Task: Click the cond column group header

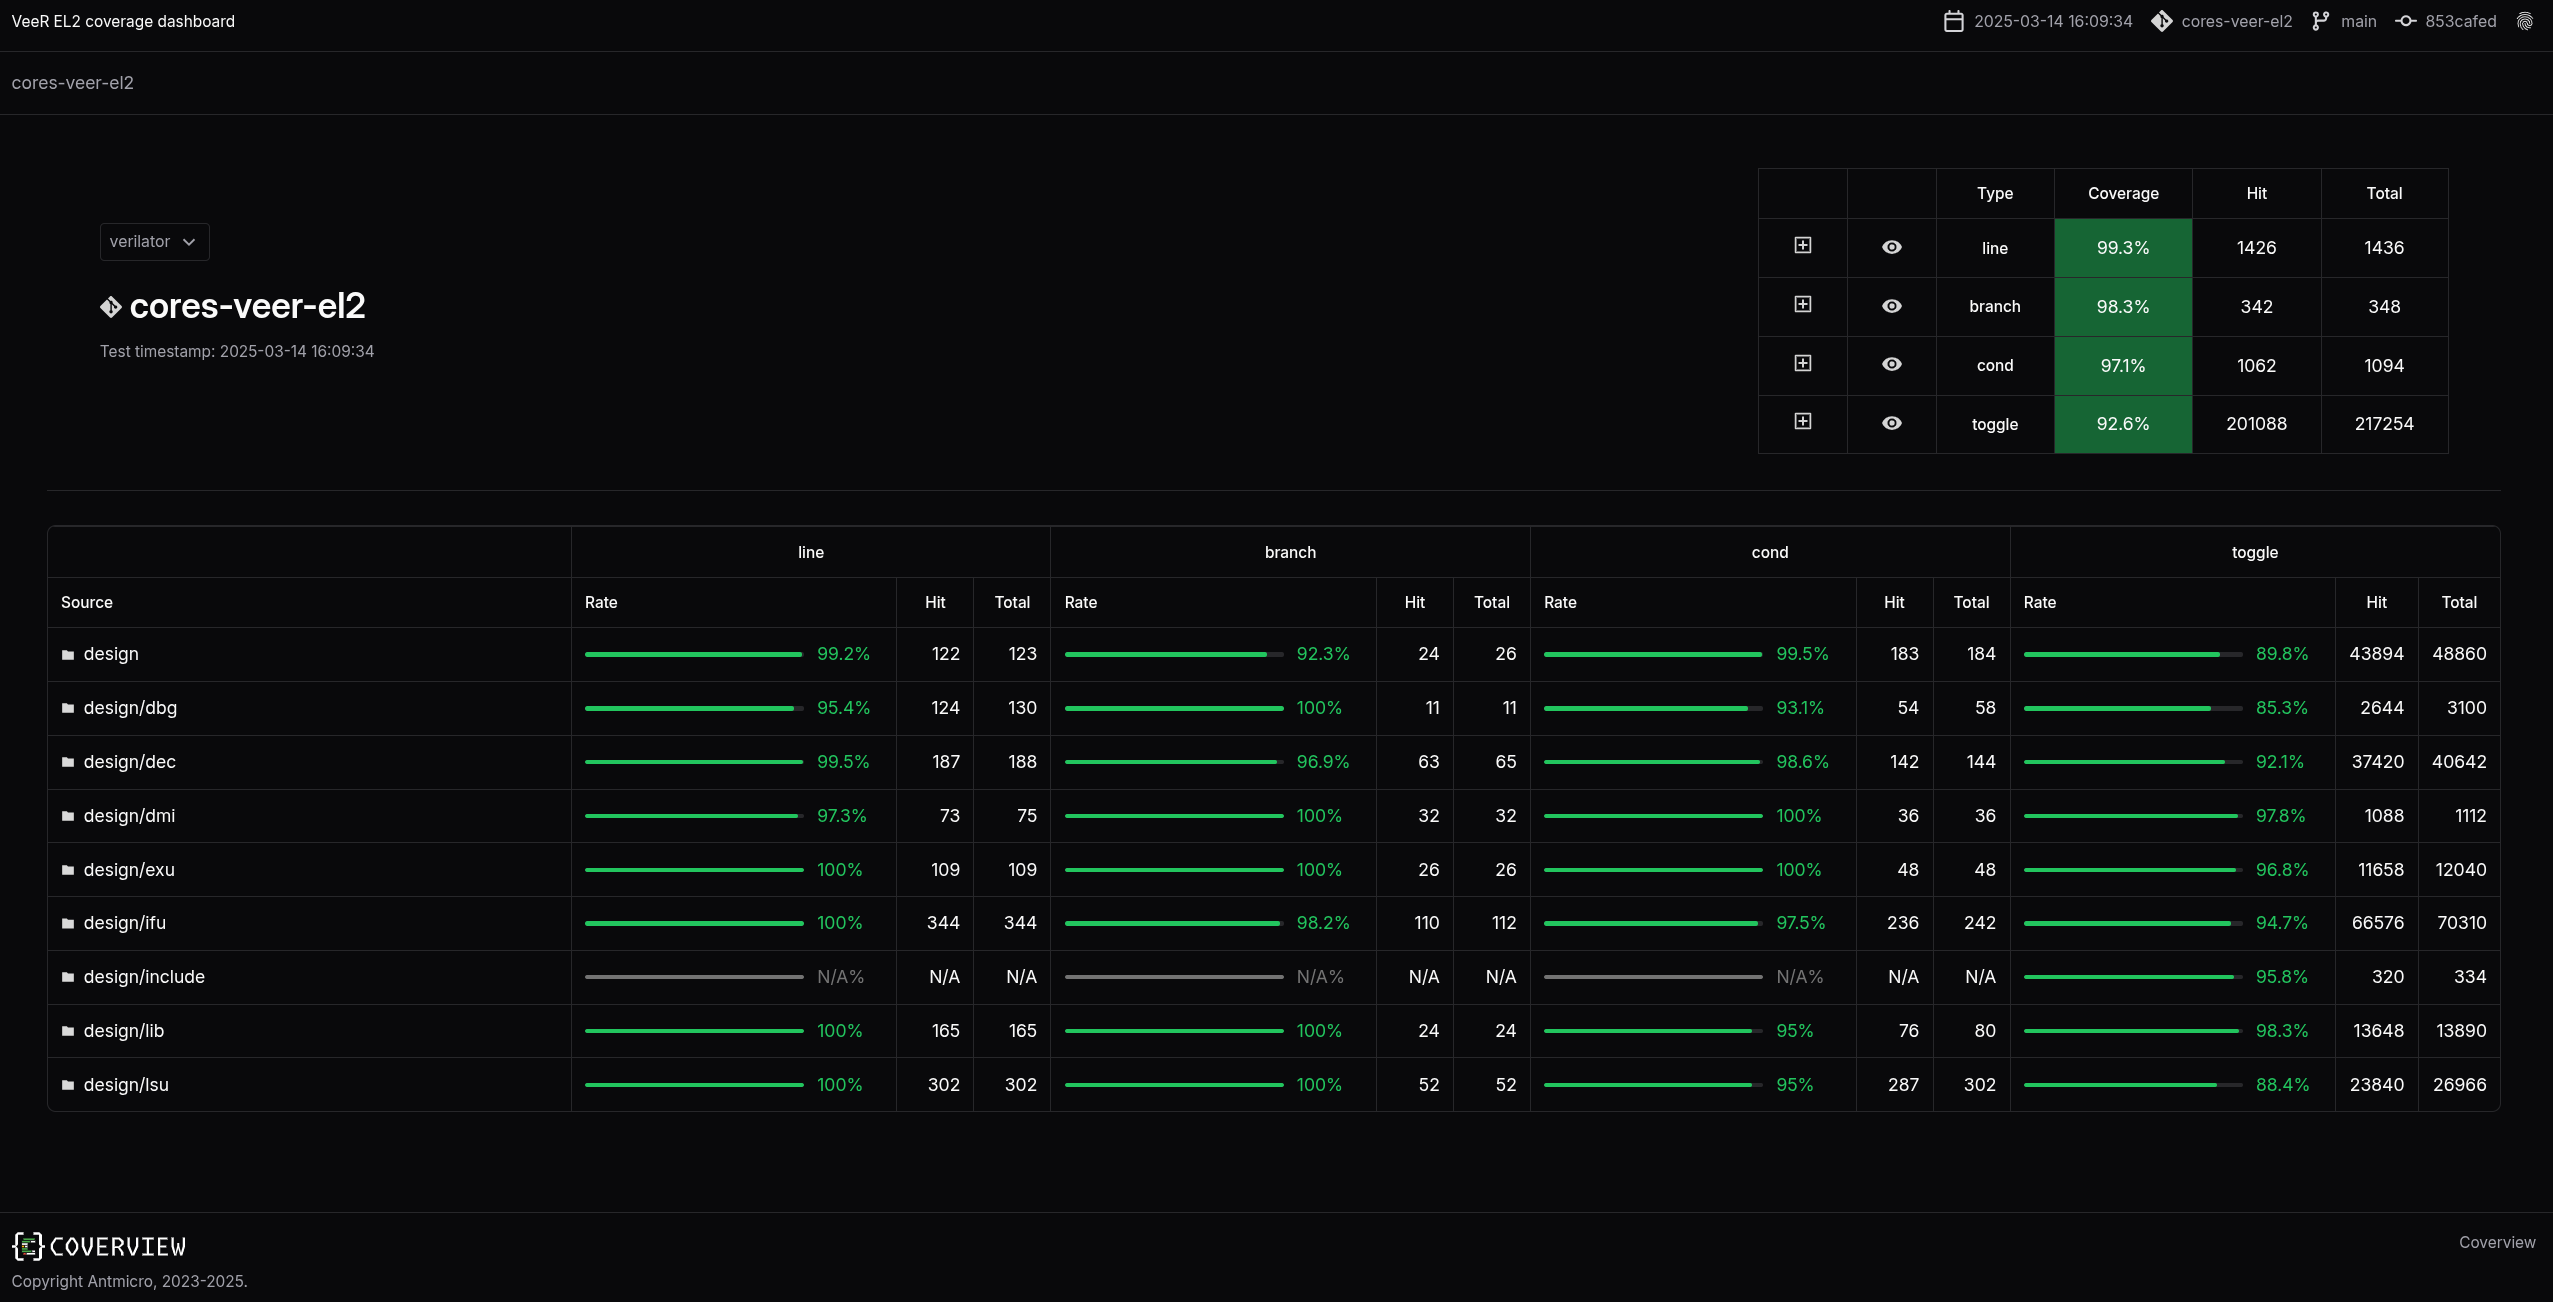Action: [x=1770, y=552]
